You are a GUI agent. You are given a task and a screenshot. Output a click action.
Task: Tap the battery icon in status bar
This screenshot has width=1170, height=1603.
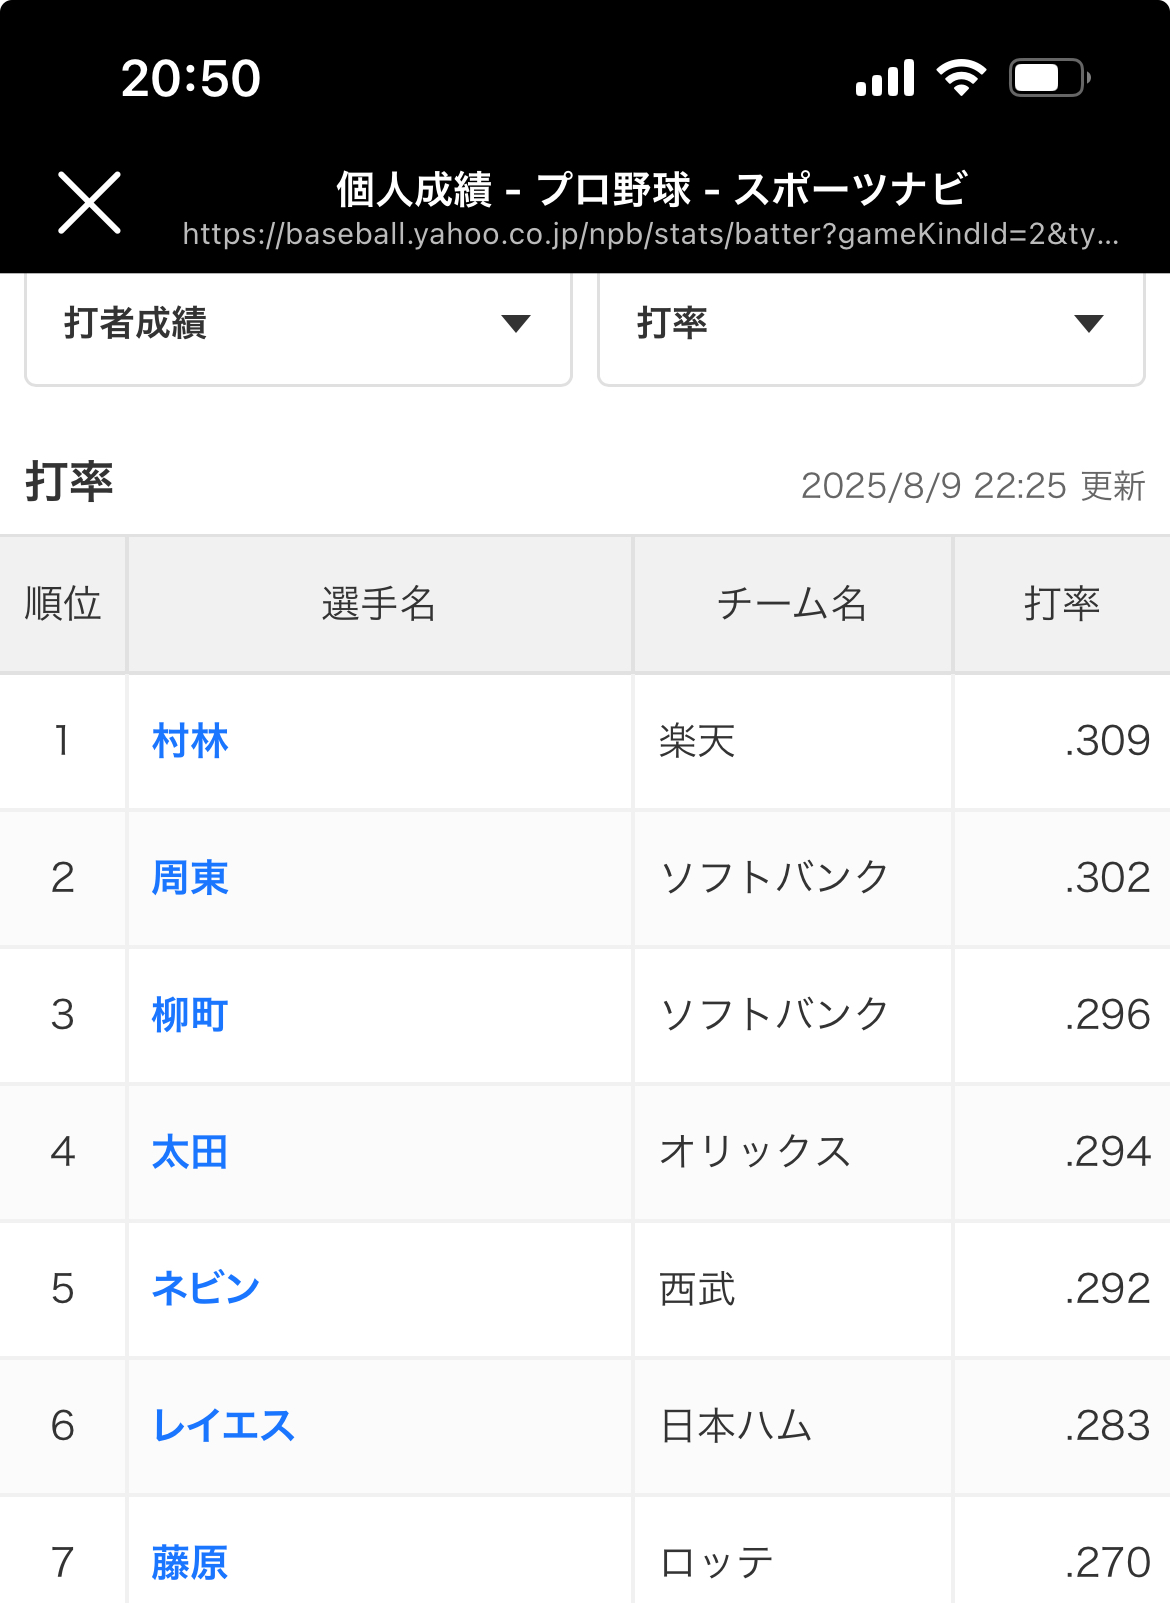[1048, 78]
